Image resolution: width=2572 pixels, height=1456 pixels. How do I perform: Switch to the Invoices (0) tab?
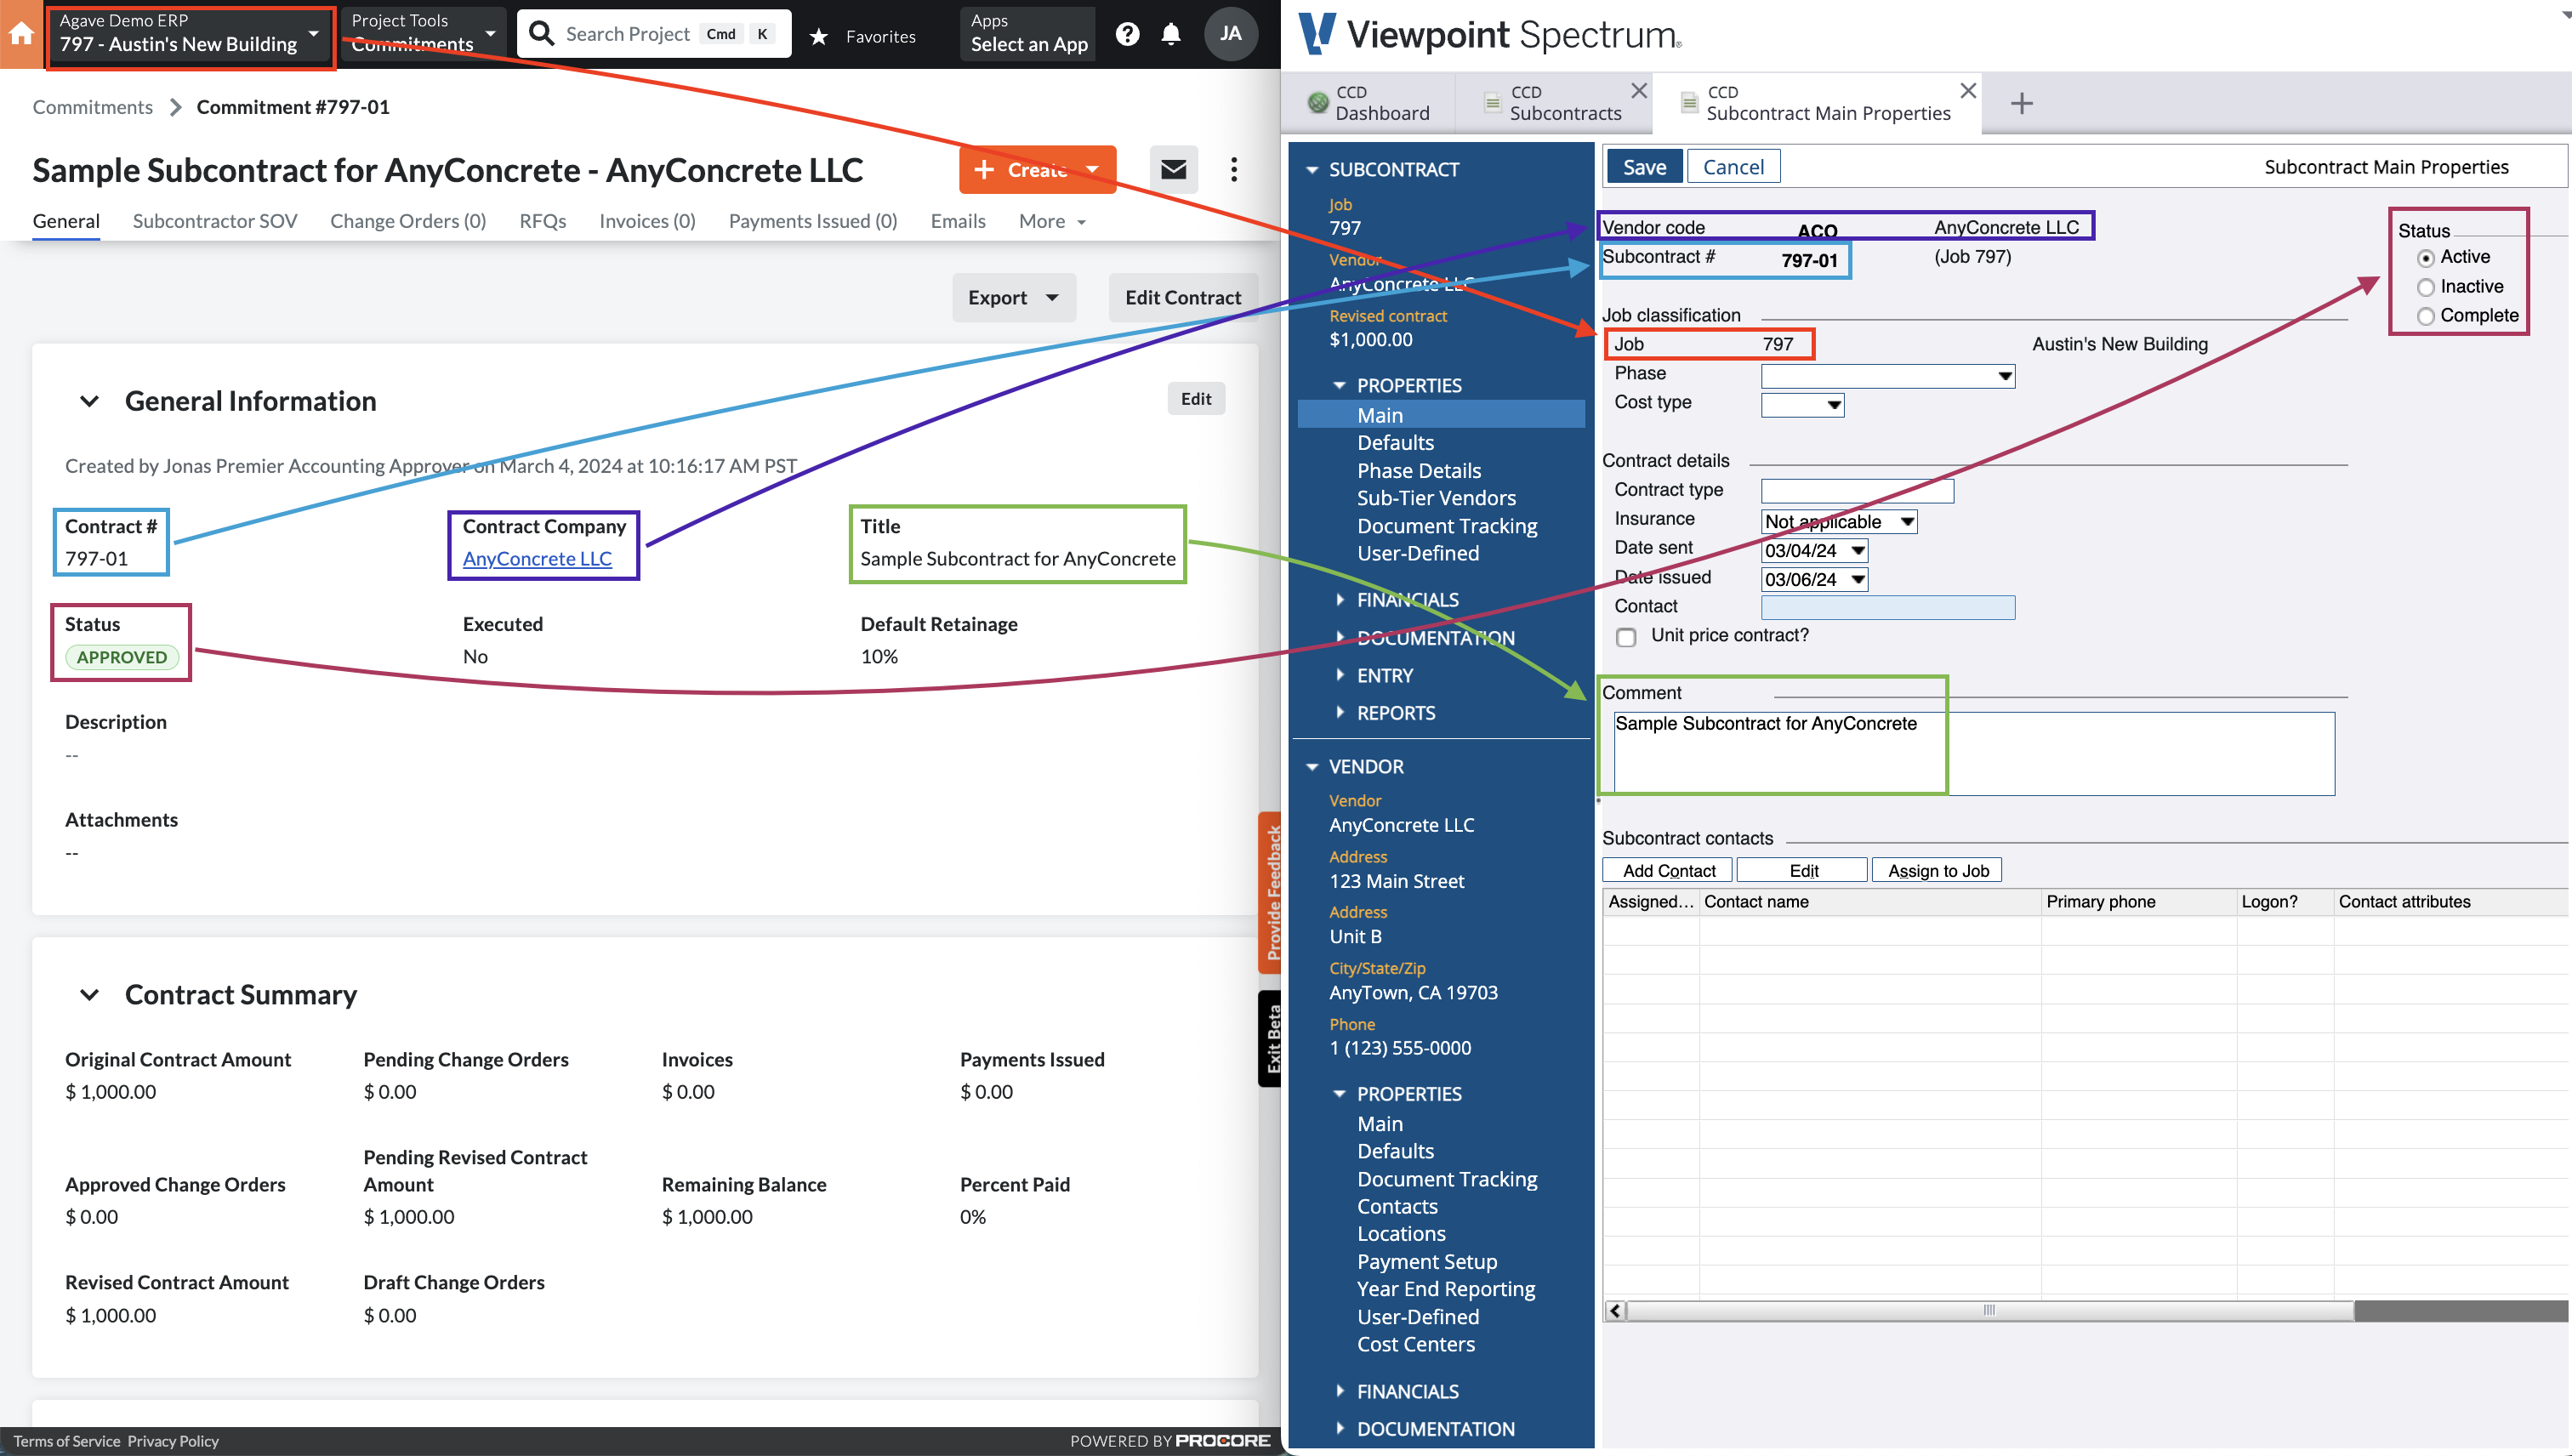[647, 221]
